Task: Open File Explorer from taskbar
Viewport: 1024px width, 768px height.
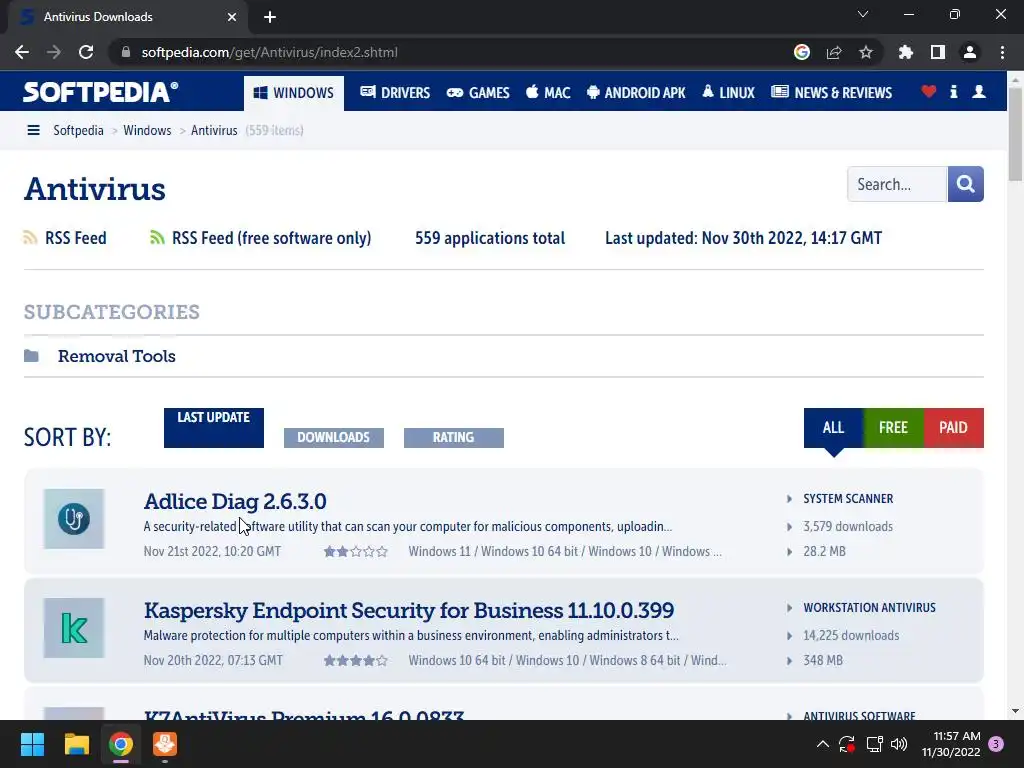Action: click(x=76, y=744)
